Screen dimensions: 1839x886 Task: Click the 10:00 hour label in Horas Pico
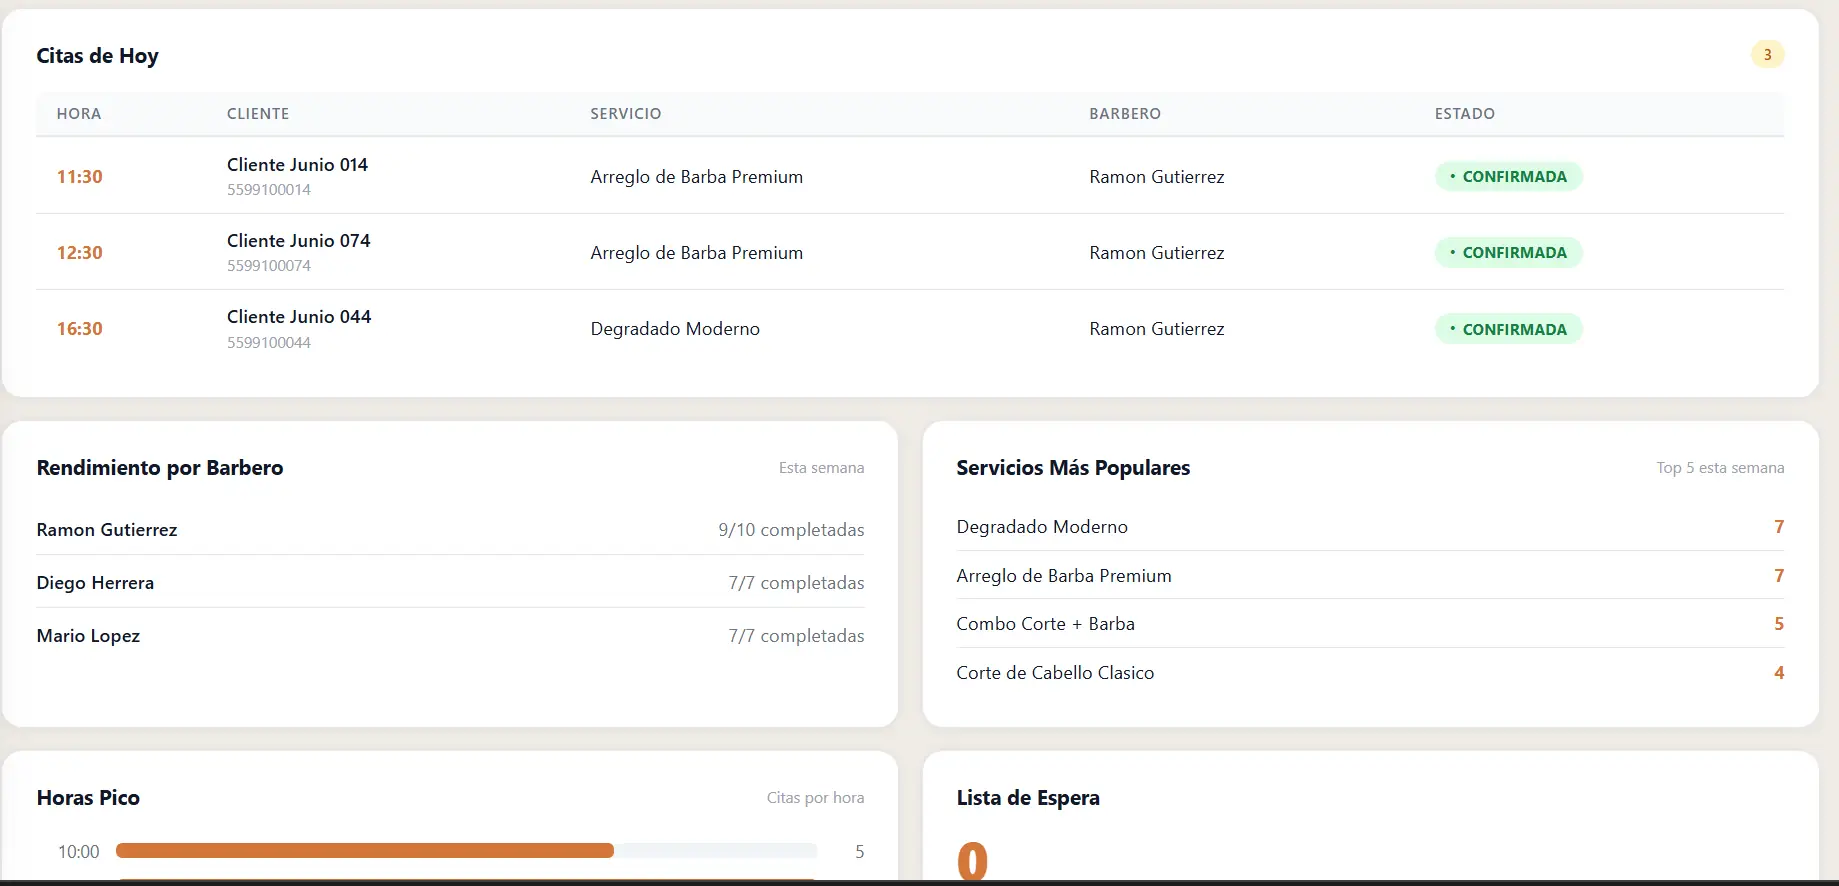click(x=78, y=852)
